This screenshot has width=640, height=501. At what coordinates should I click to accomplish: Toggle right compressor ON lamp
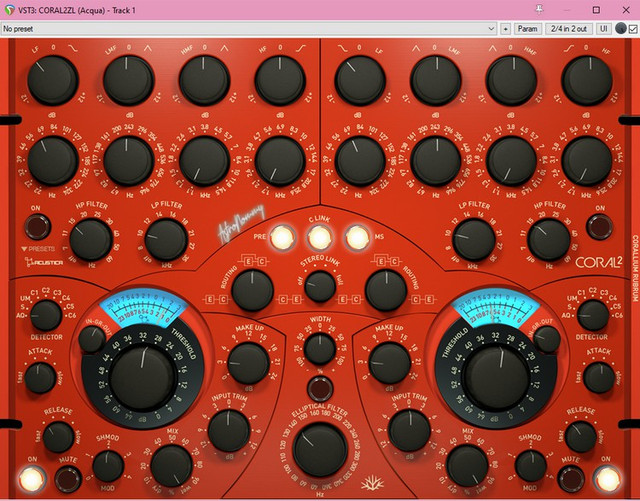(607, 479)
